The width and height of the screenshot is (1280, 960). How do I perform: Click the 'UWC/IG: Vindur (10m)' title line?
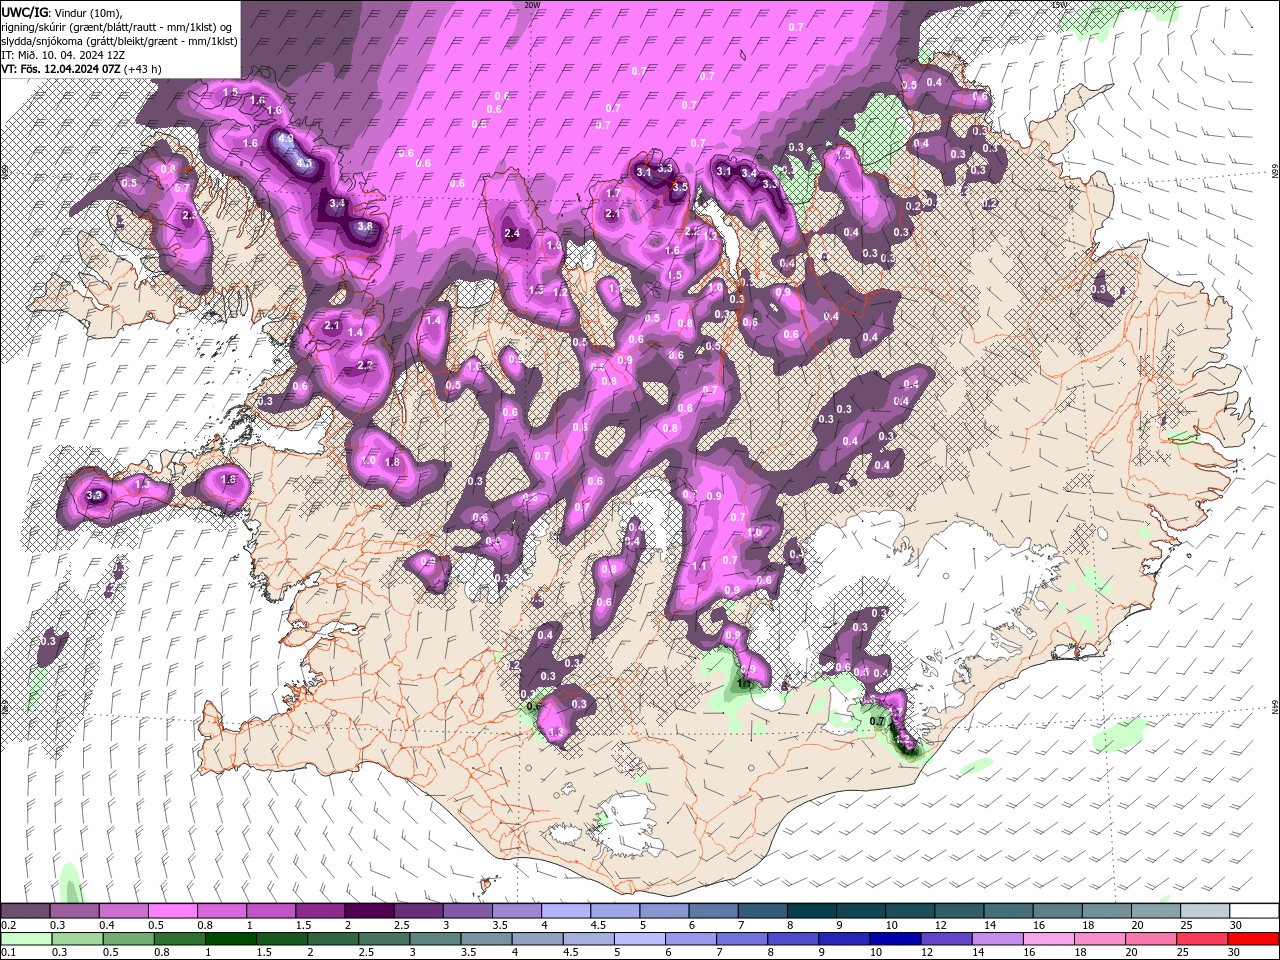pyautogui.click(x=62, y=12)
